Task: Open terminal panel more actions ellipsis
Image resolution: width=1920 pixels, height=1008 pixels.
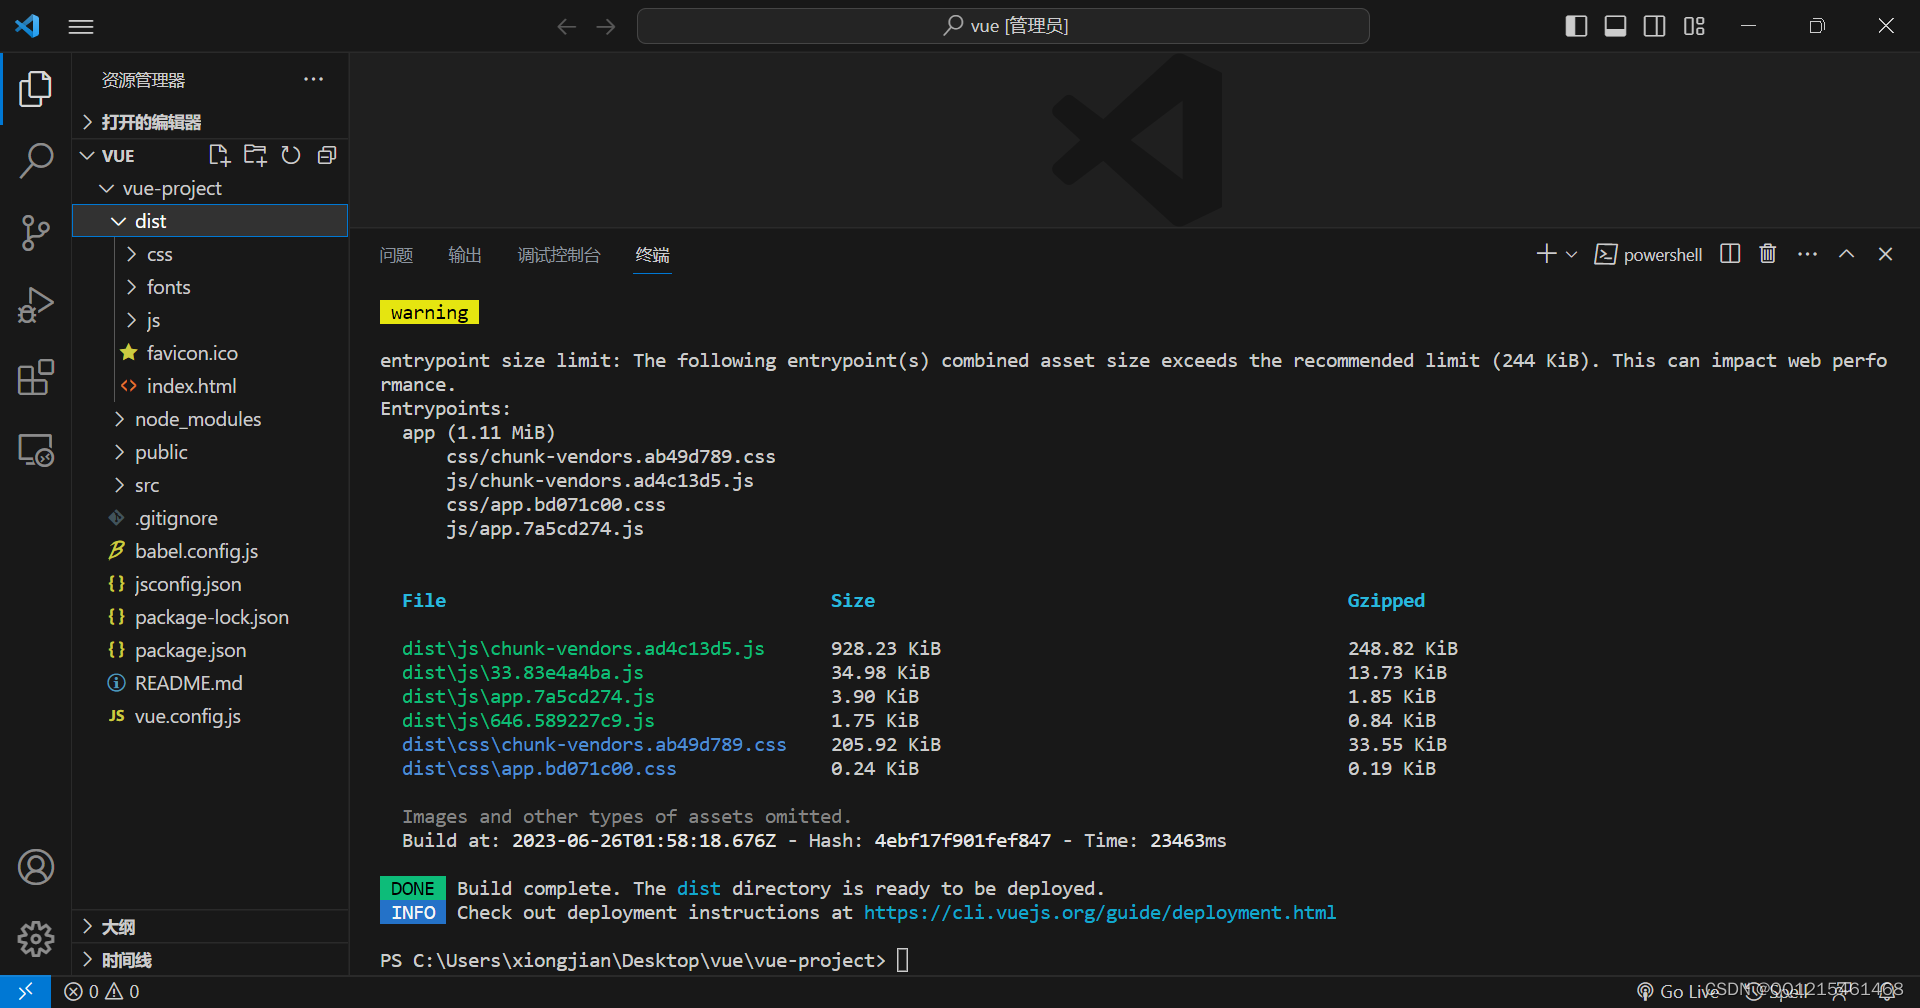Action: pos(1807,254)
